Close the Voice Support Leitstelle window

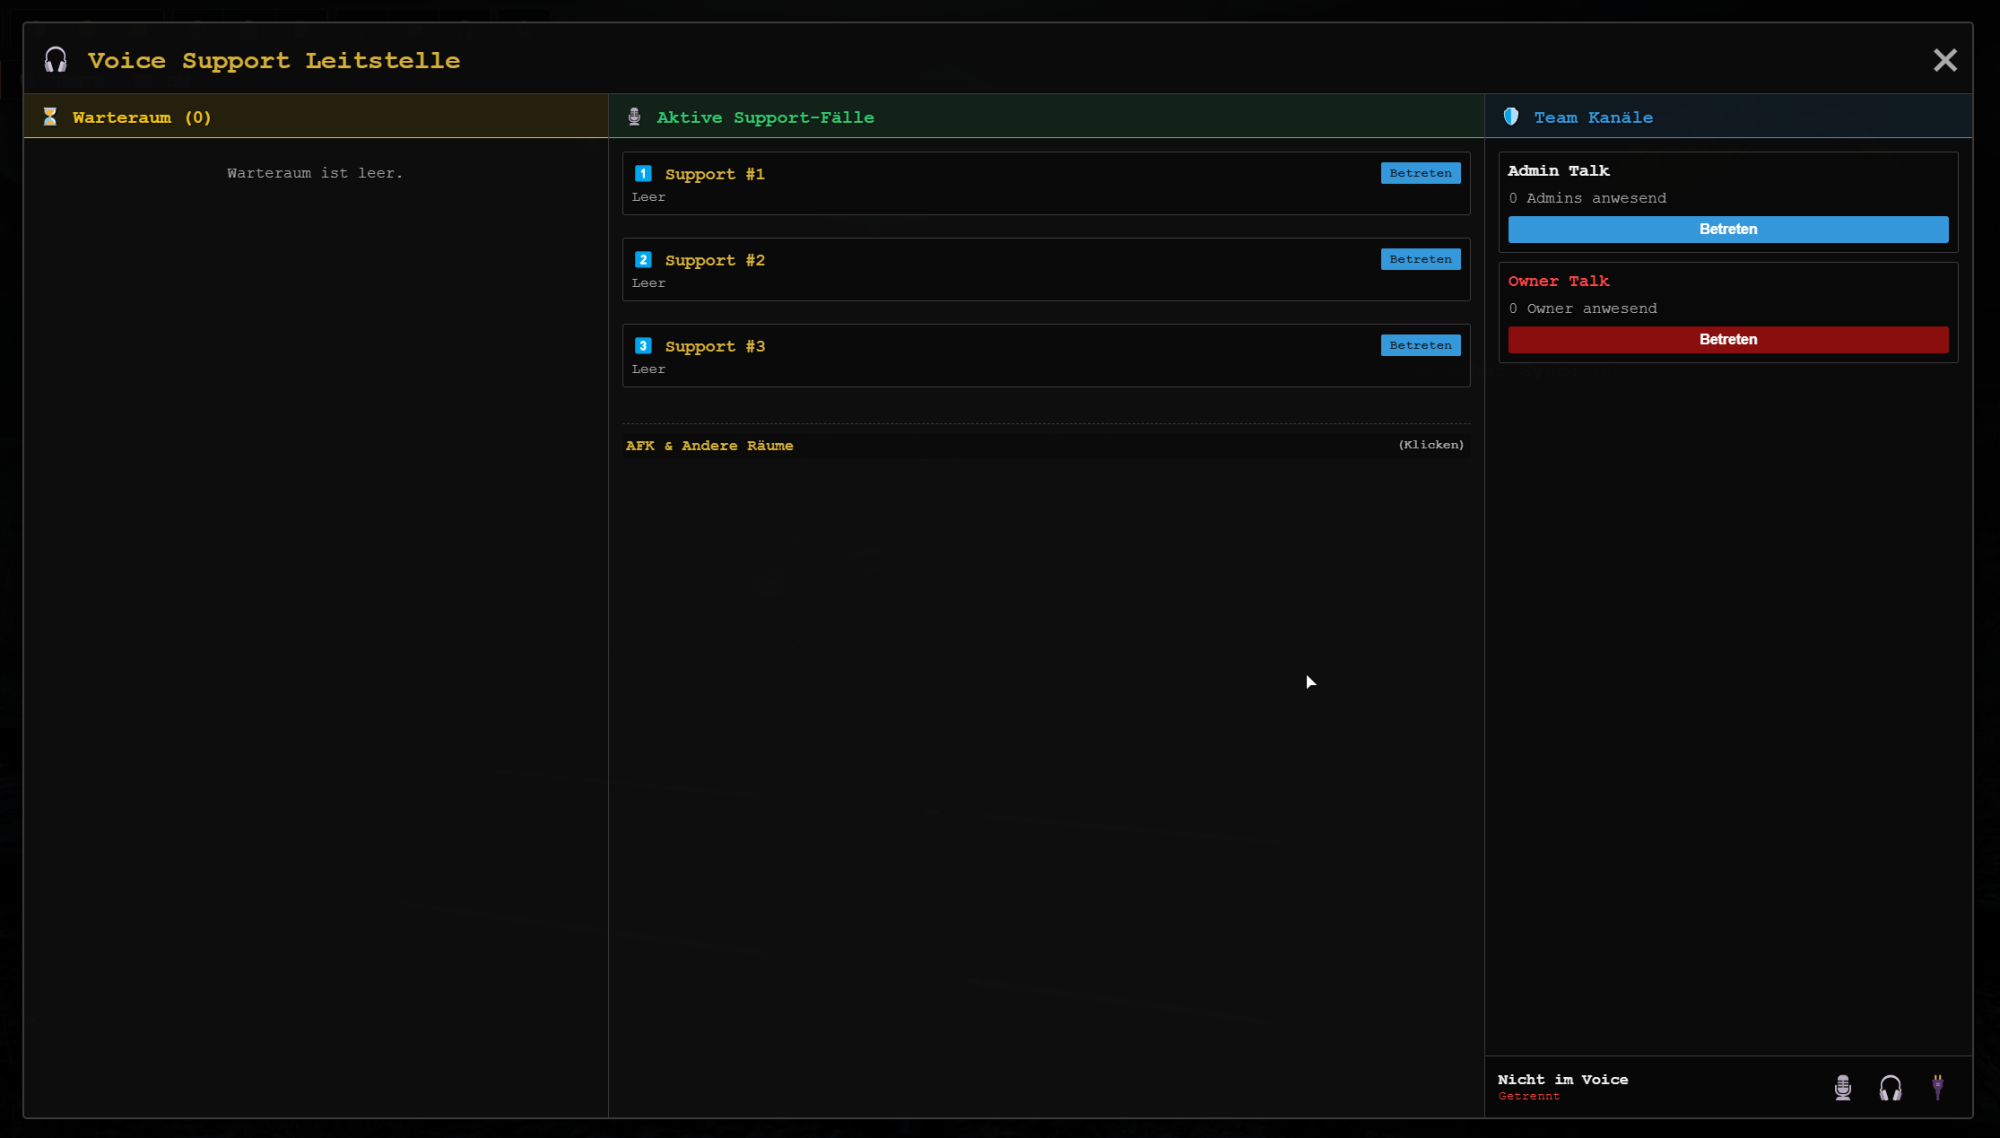pyautogui.click(x=1945, y=60)
